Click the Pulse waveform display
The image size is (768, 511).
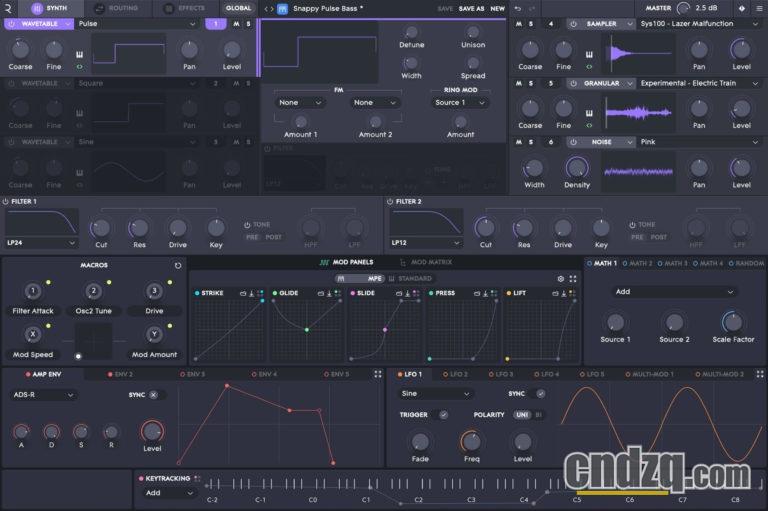[128, 53]
